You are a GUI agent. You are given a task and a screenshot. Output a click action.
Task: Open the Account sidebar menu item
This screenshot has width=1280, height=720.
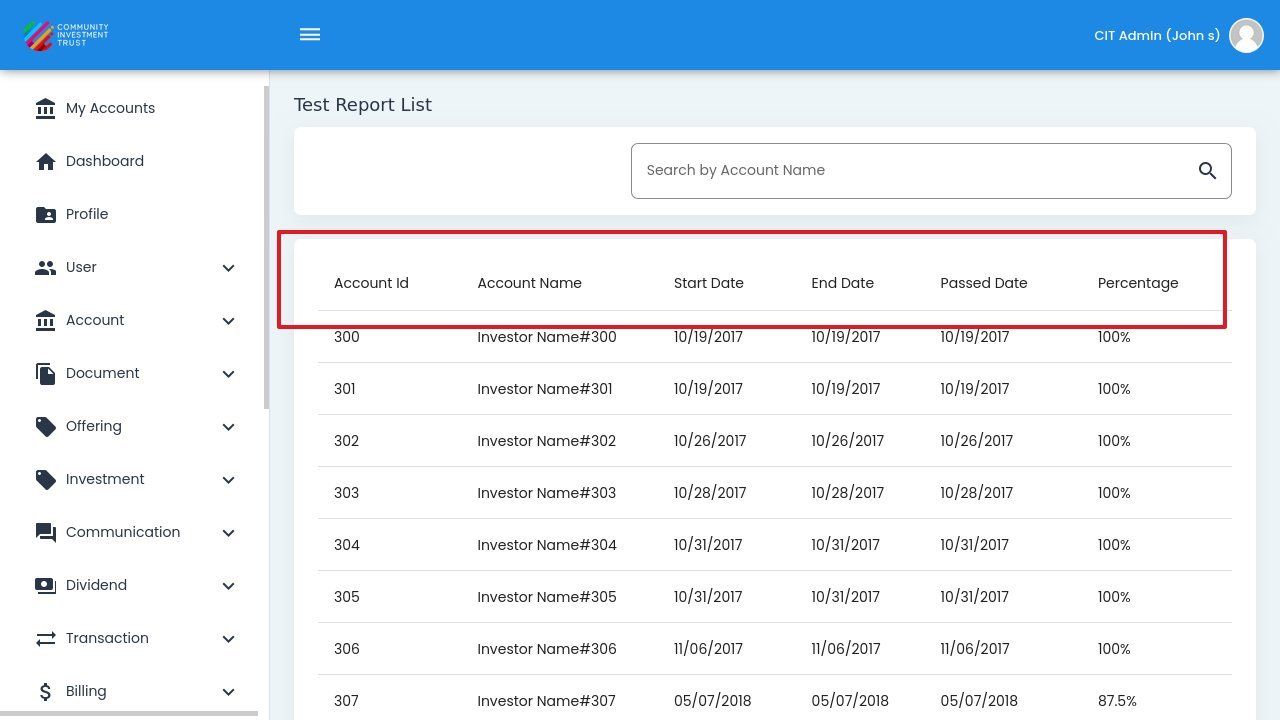[95, 320]
